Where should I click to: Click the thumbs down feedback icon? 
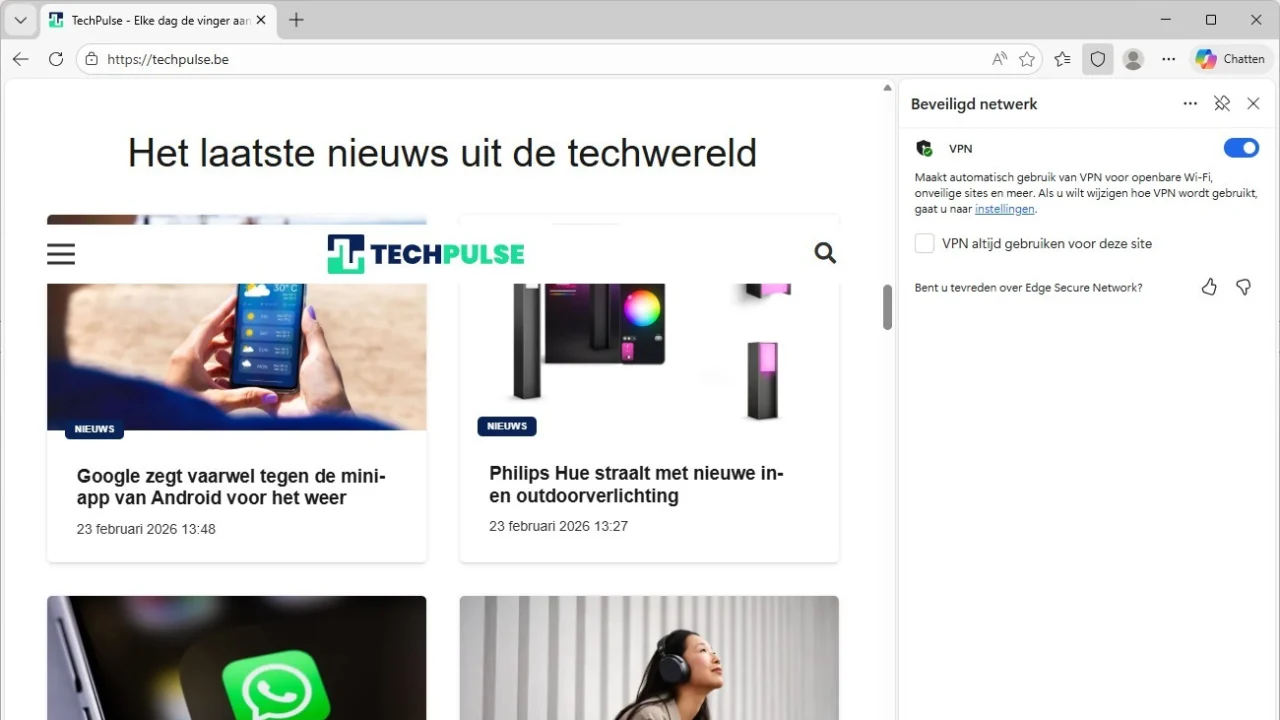click(1243, 287)
